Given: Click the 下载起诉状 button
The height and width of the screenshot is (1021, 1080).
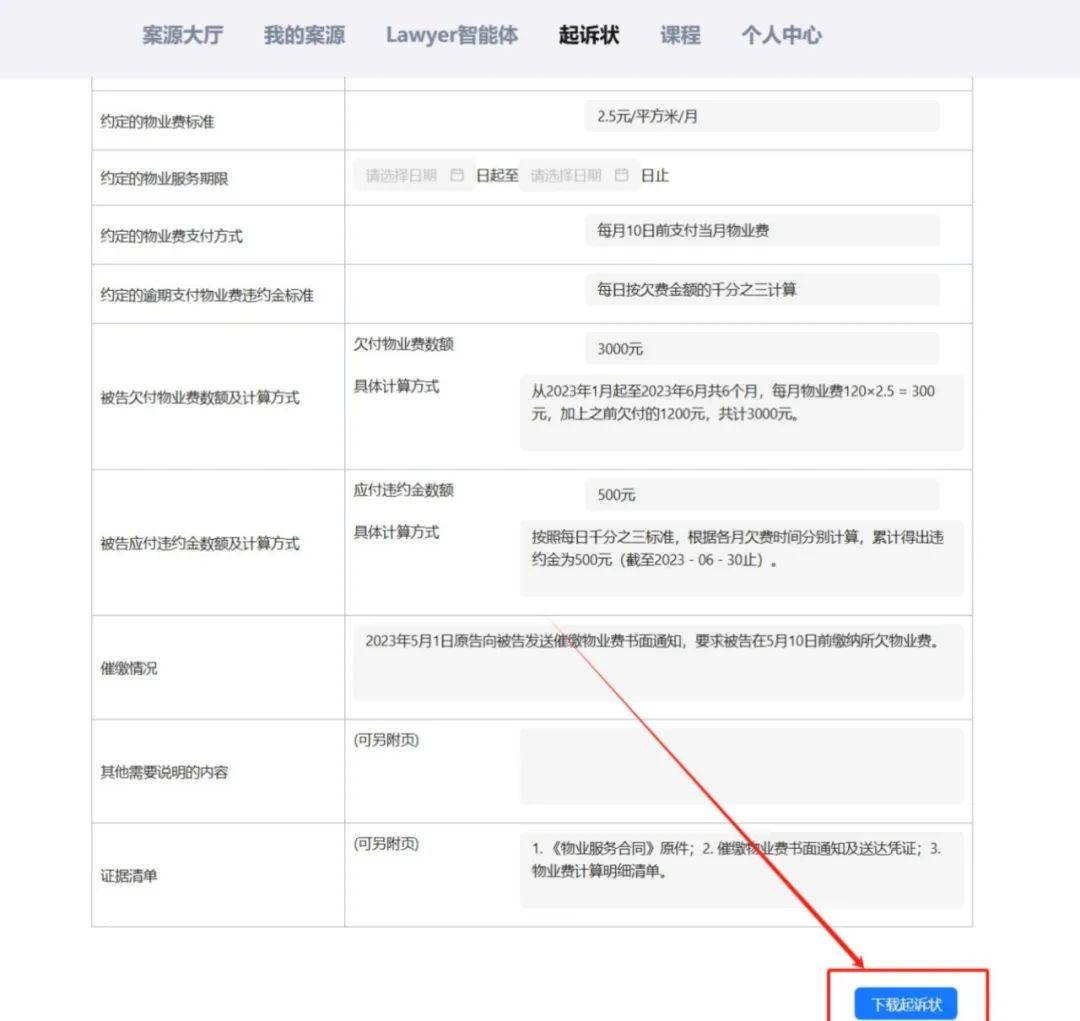Looking at the screenshot, I should pos(907,1003).
